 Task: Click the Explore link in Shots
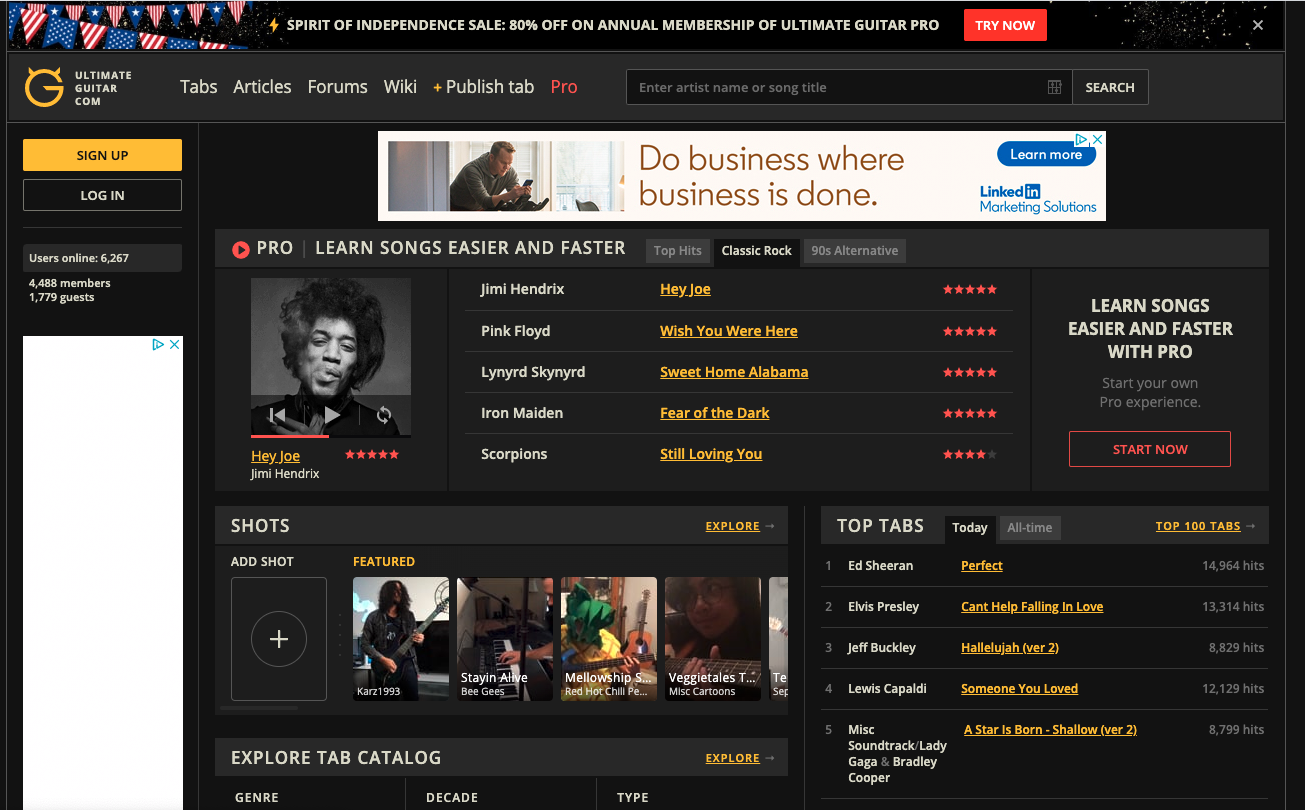click(x=733, y=526)
